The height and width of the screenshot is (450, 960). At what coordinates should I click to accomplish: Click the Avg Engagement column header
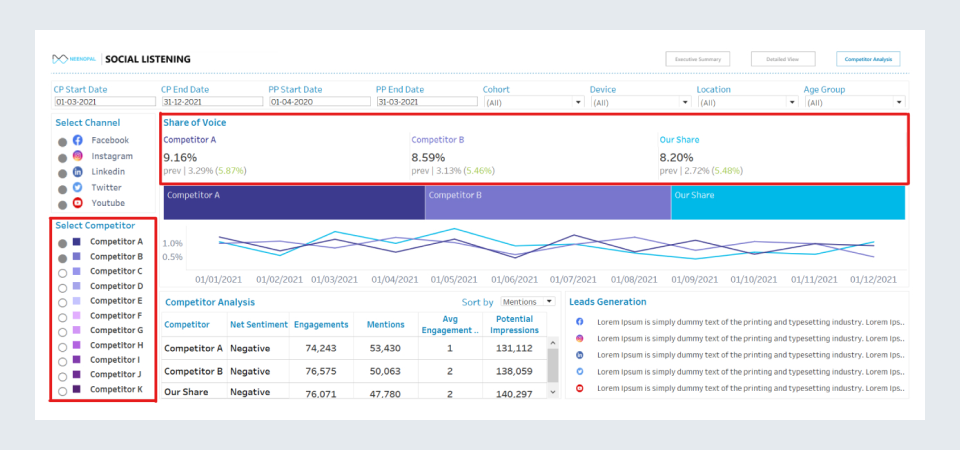450,324
